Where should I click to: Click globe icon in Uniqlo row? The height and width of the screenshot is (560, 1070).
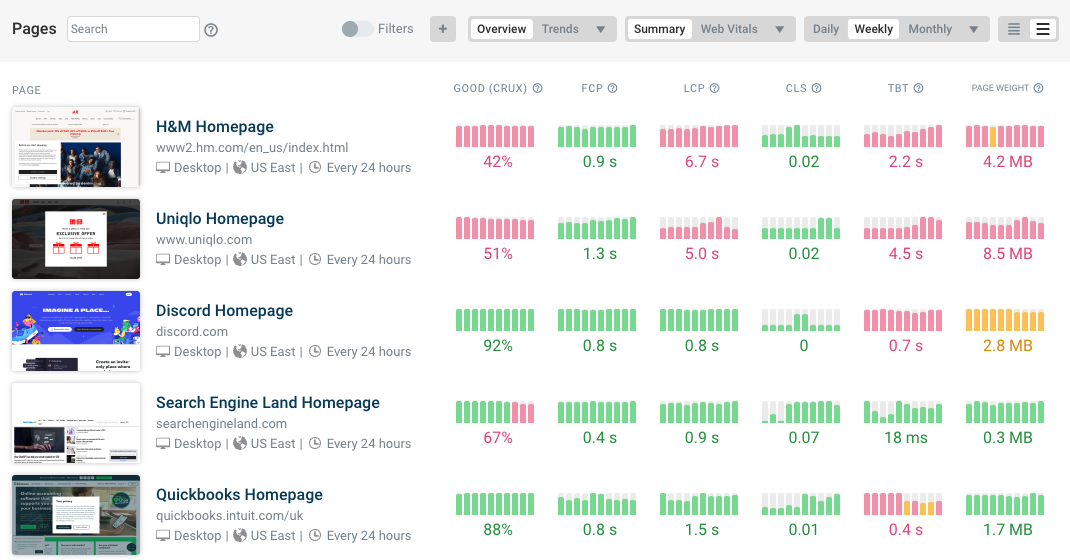(x=240, y=259)
